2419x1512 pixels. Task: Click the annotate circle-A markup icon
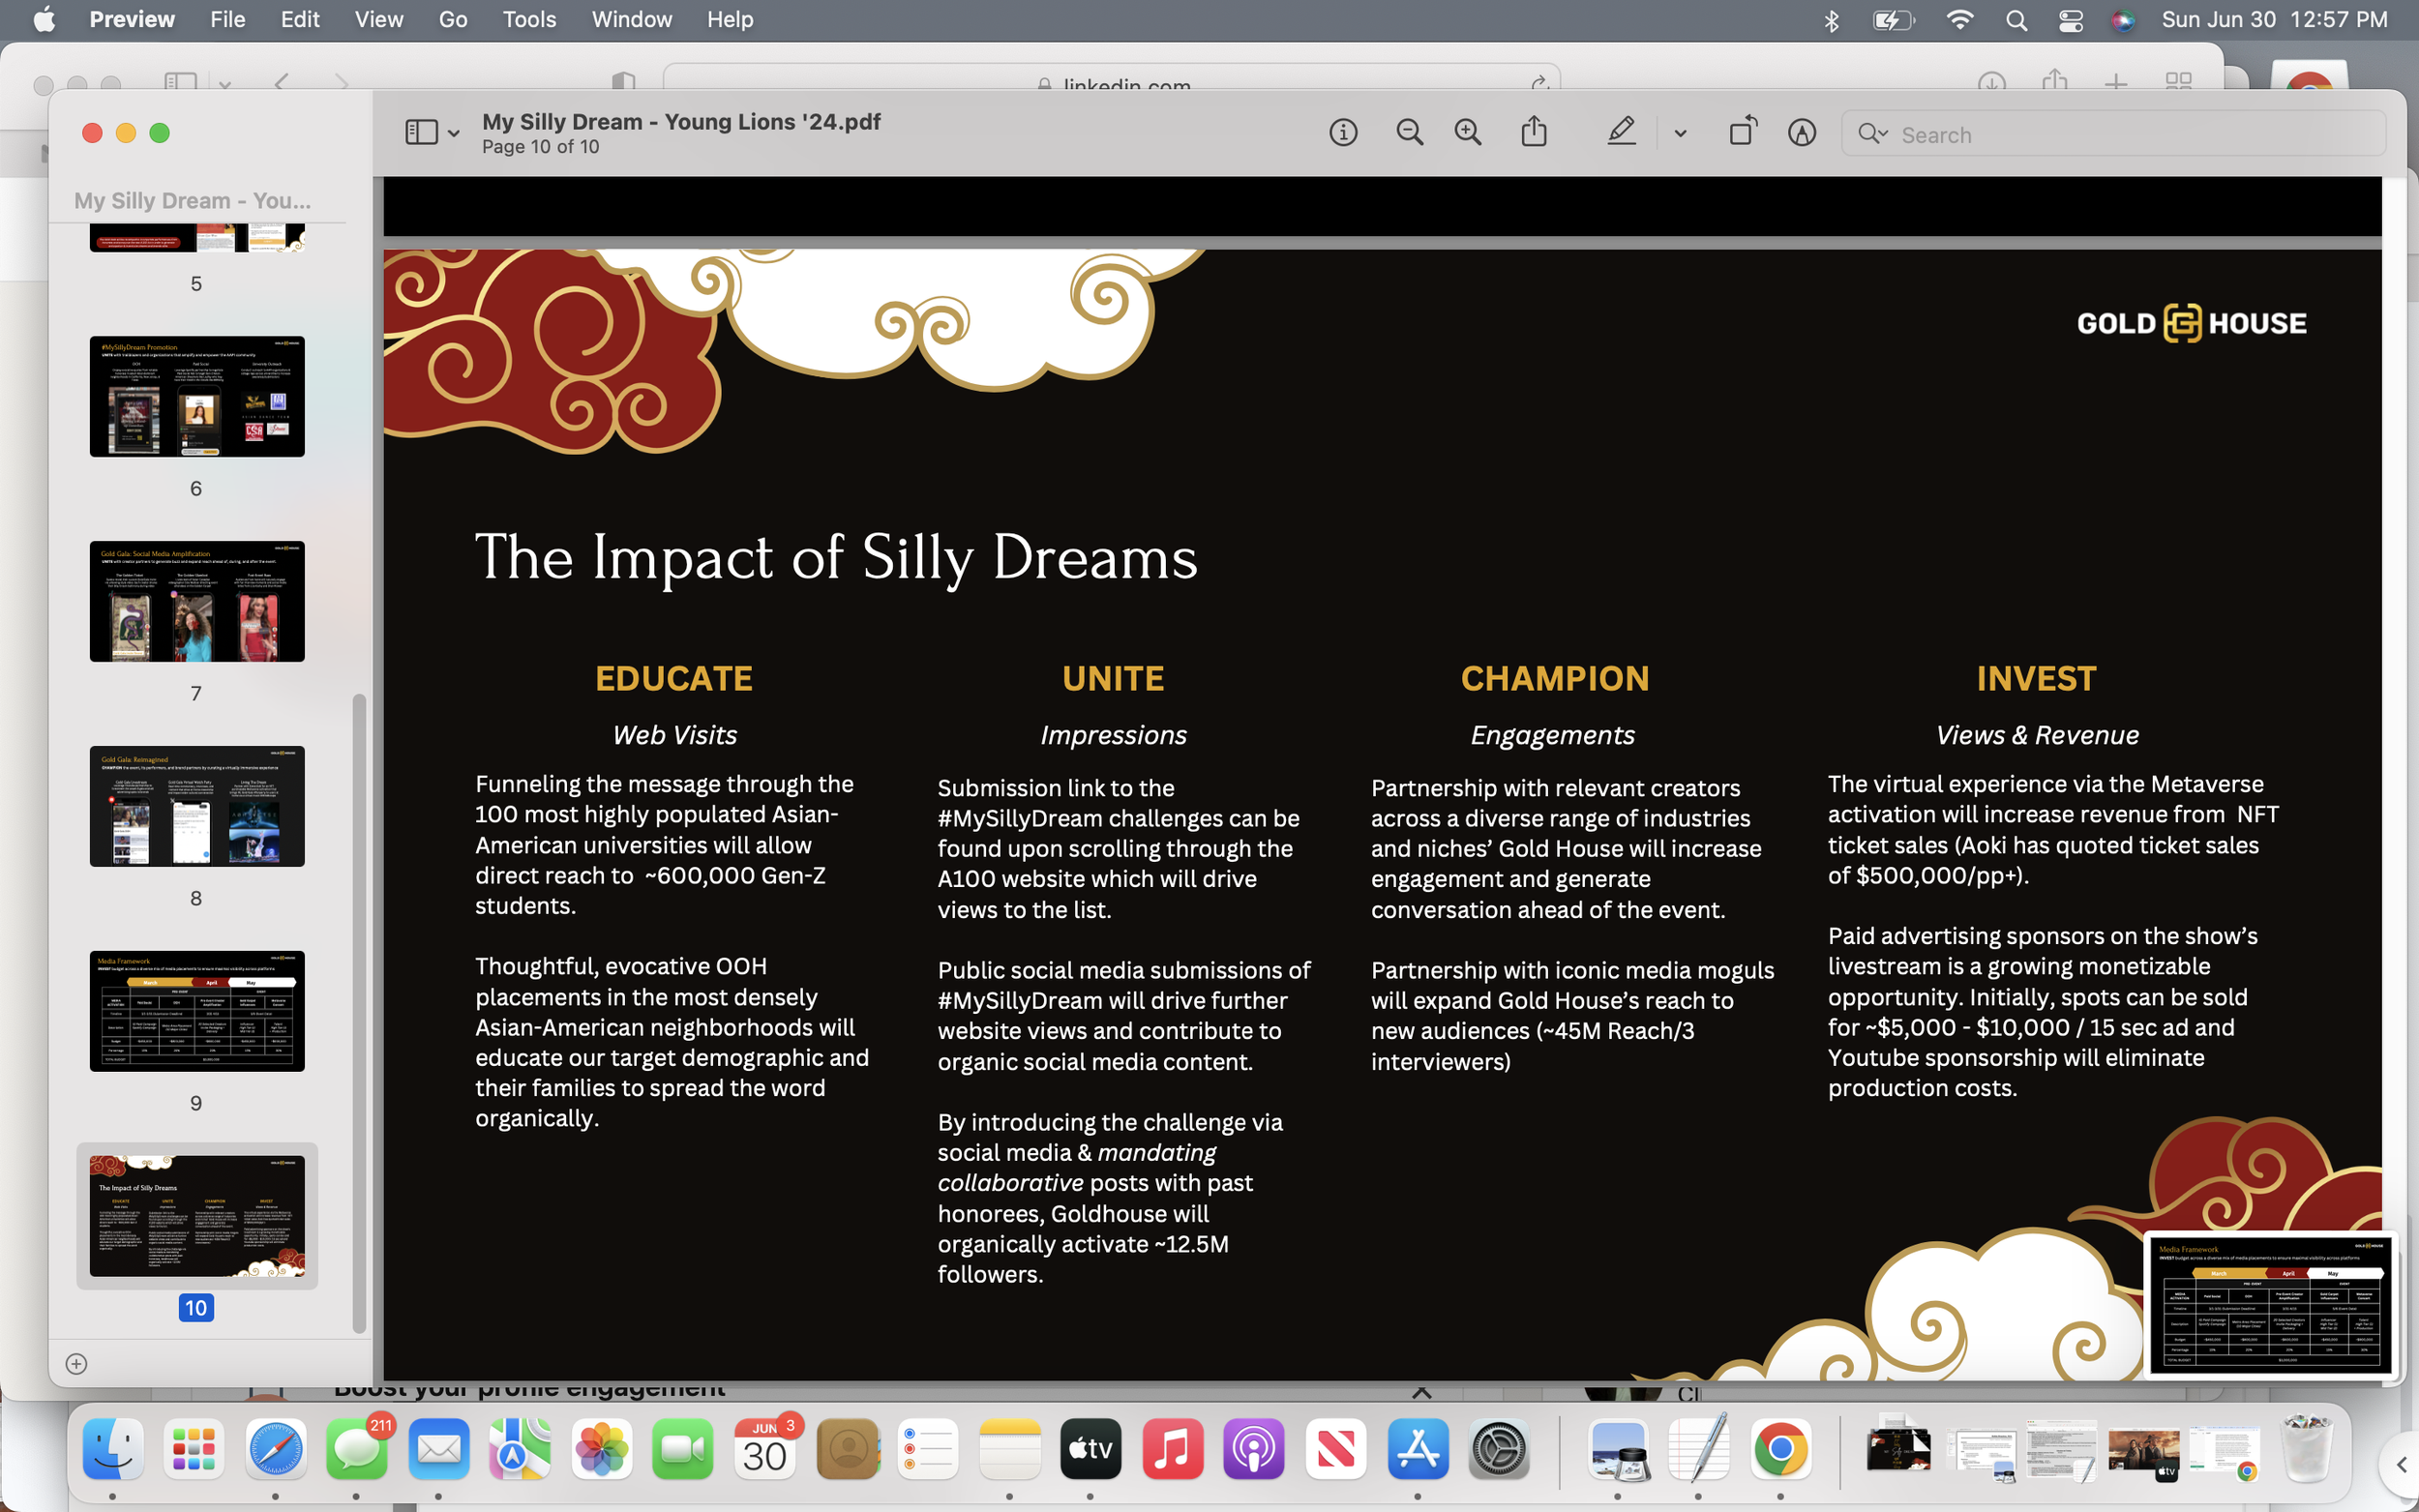pos(1801,132)
